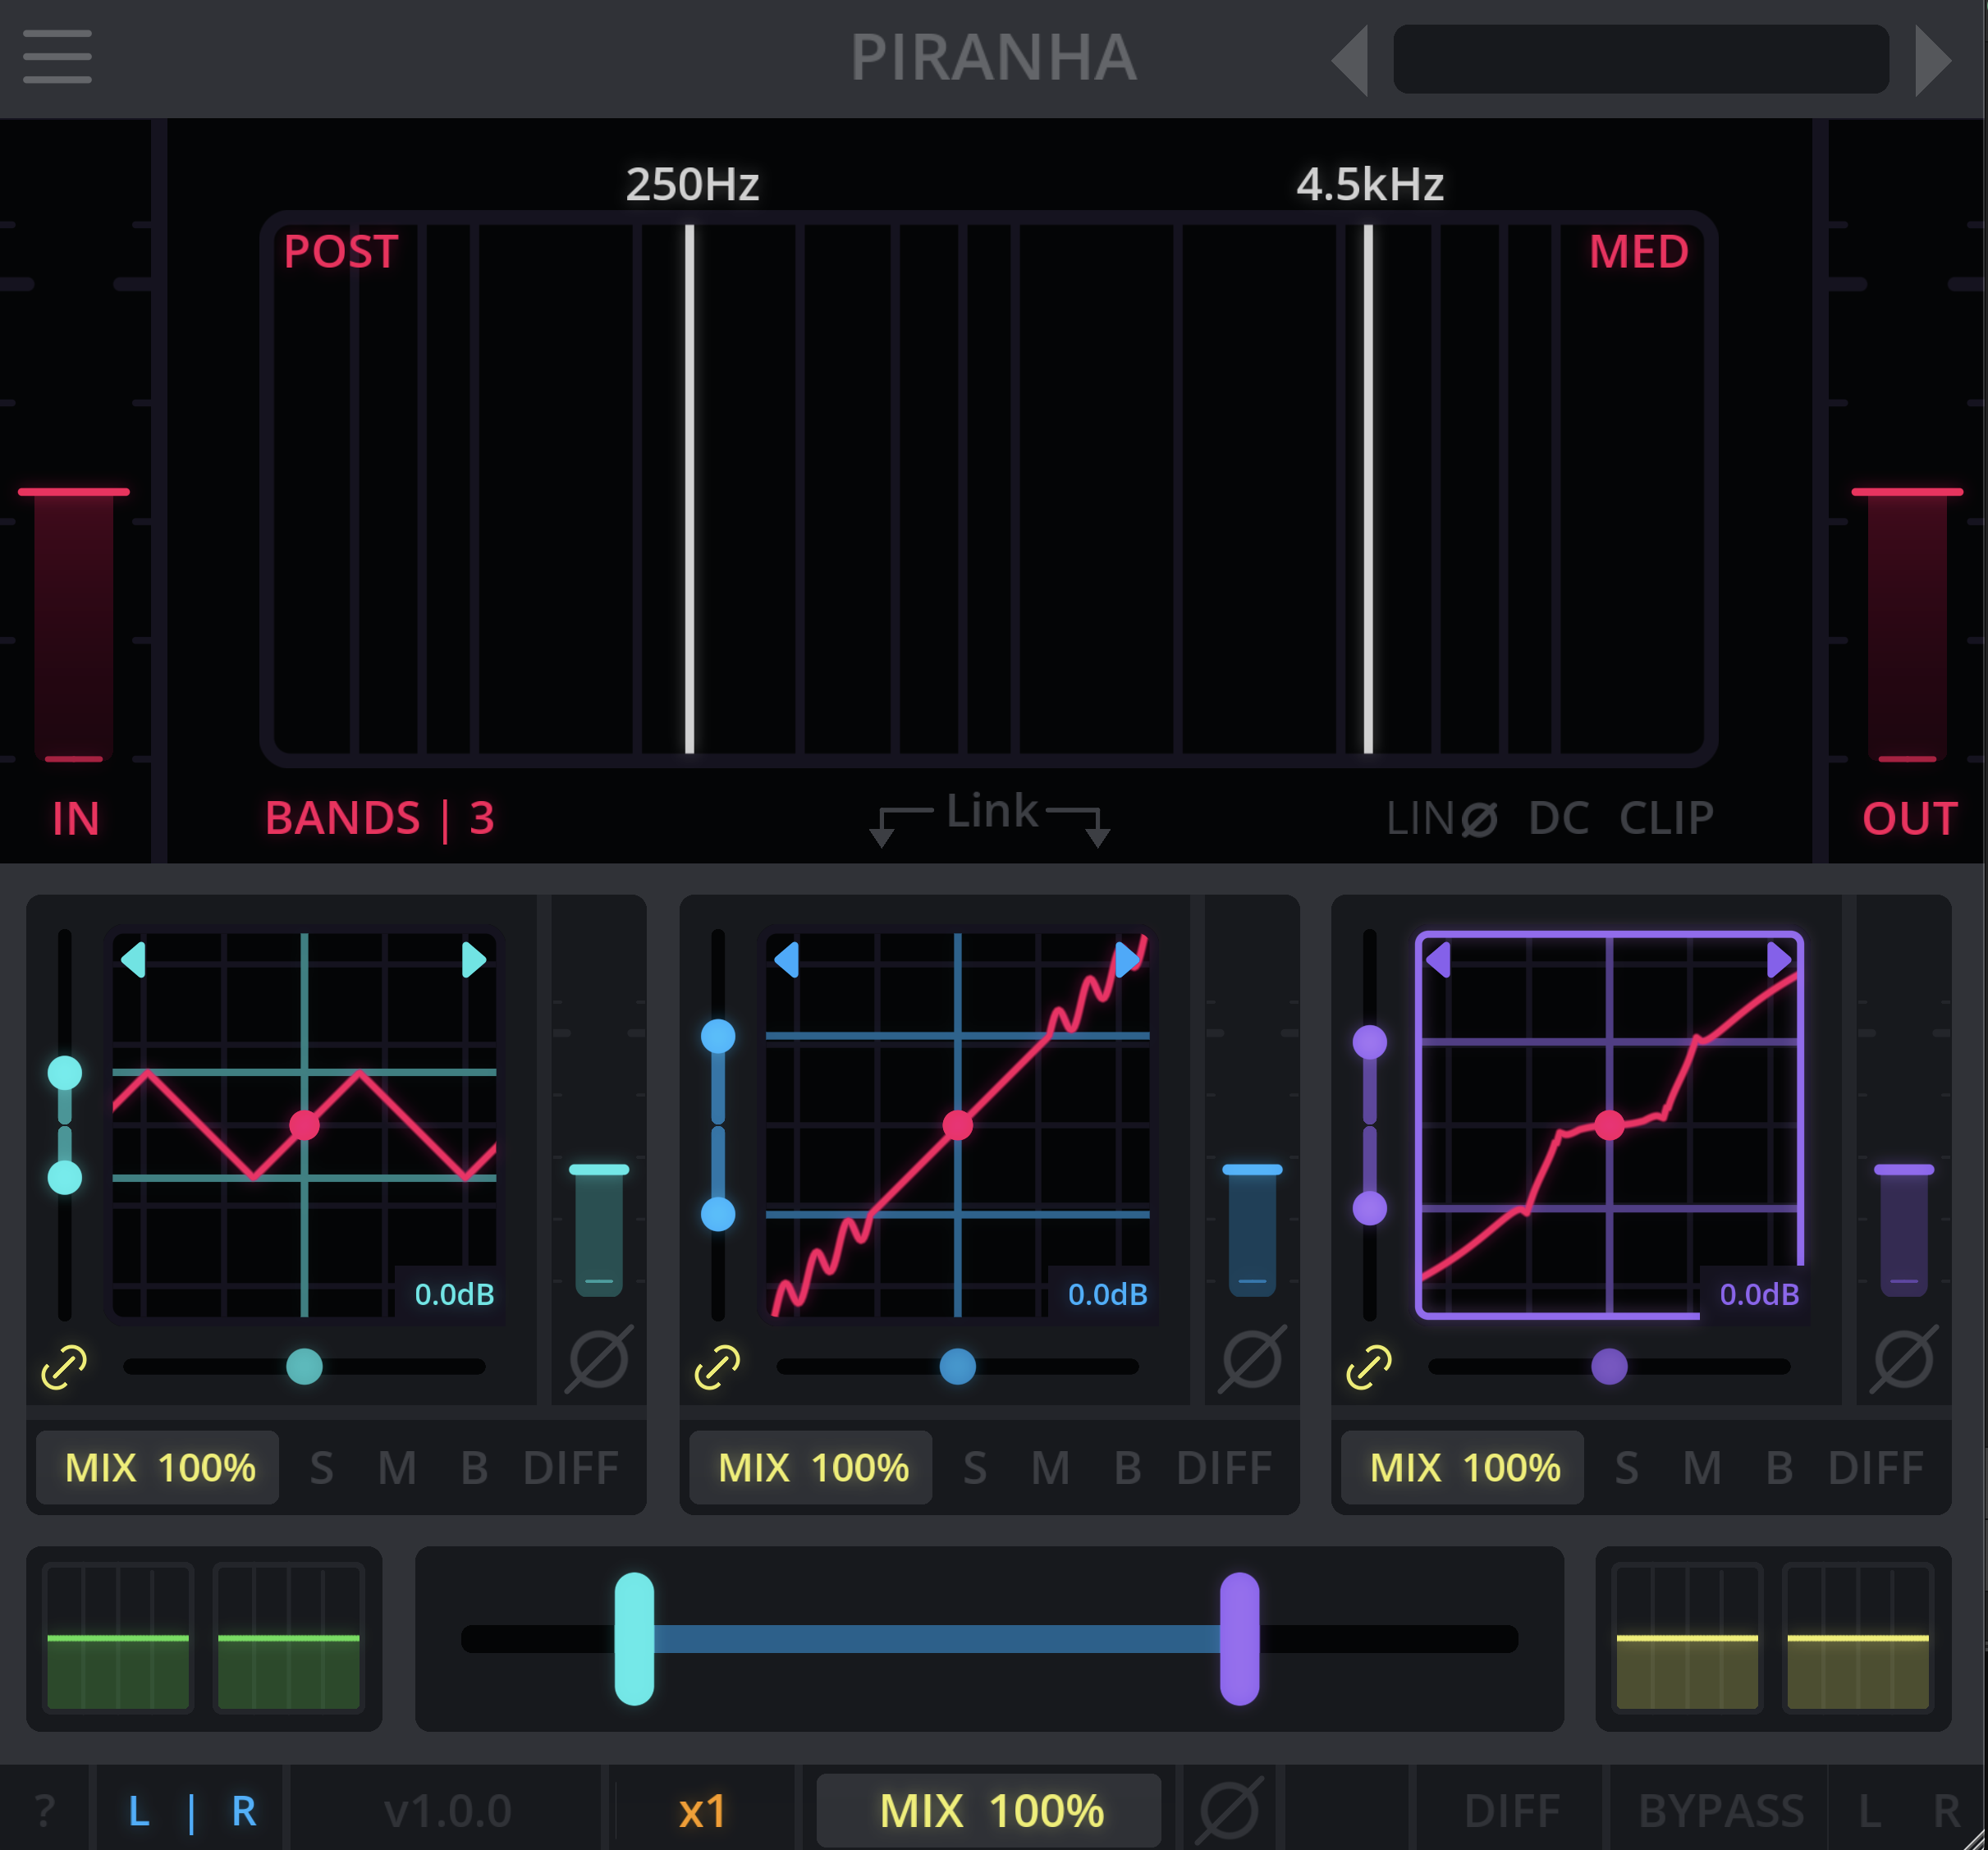Click the IN level fader

[x=74, y=492]
